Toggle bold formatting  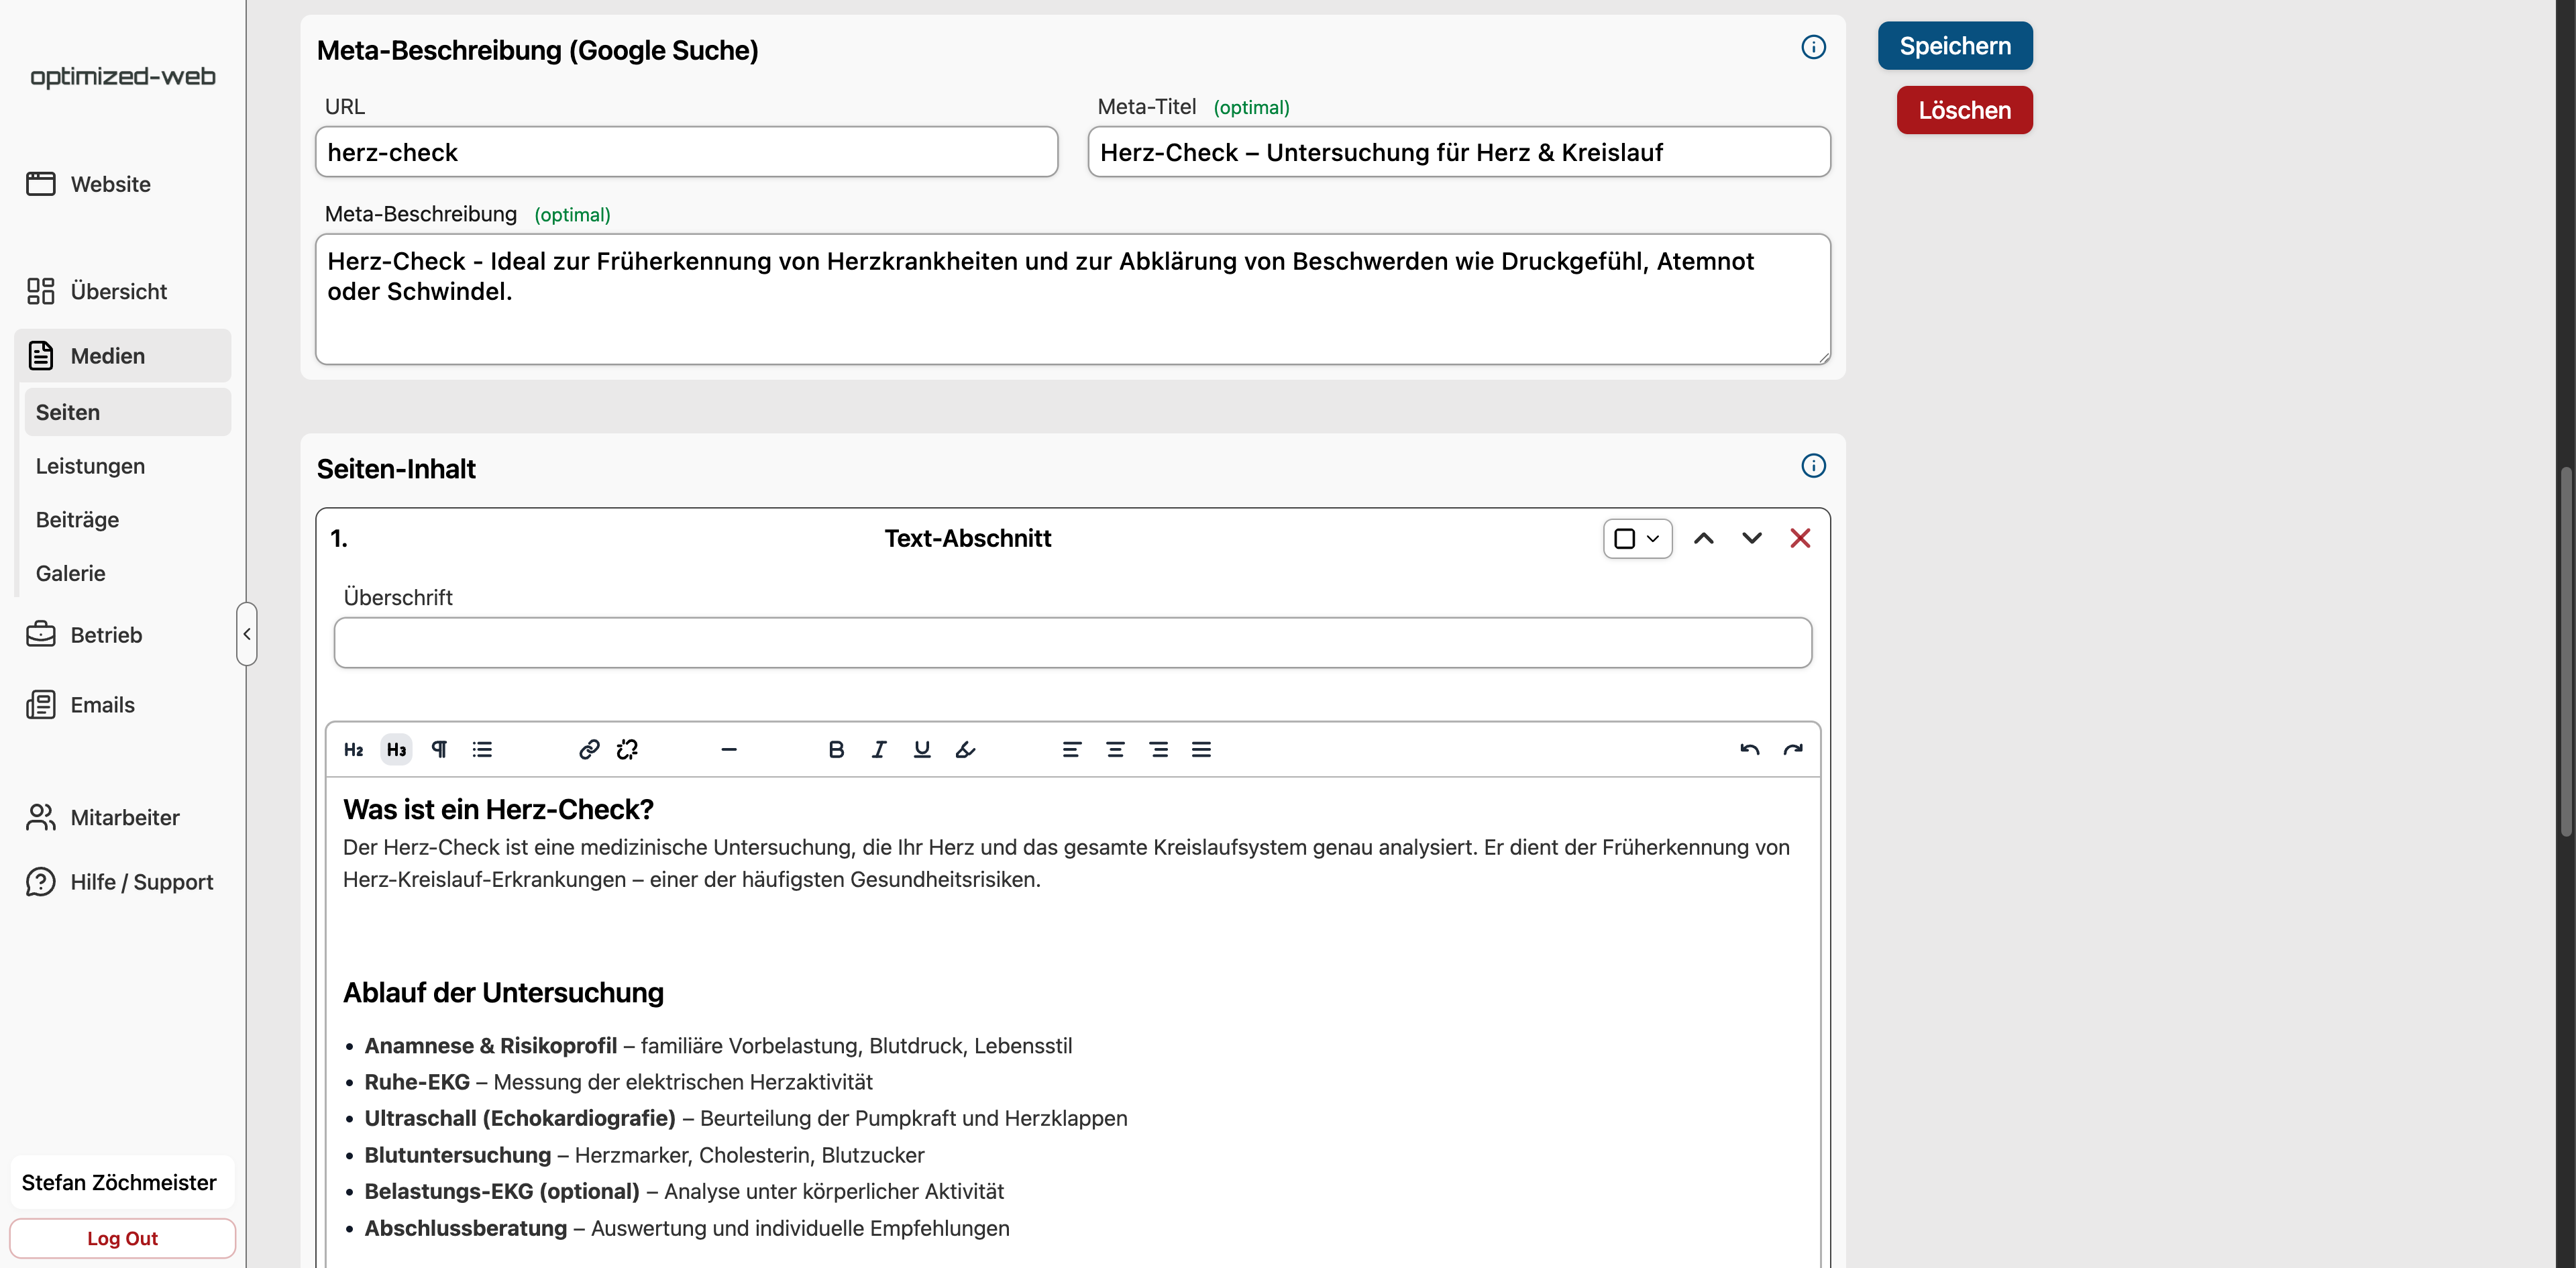(x=836, y=749)
